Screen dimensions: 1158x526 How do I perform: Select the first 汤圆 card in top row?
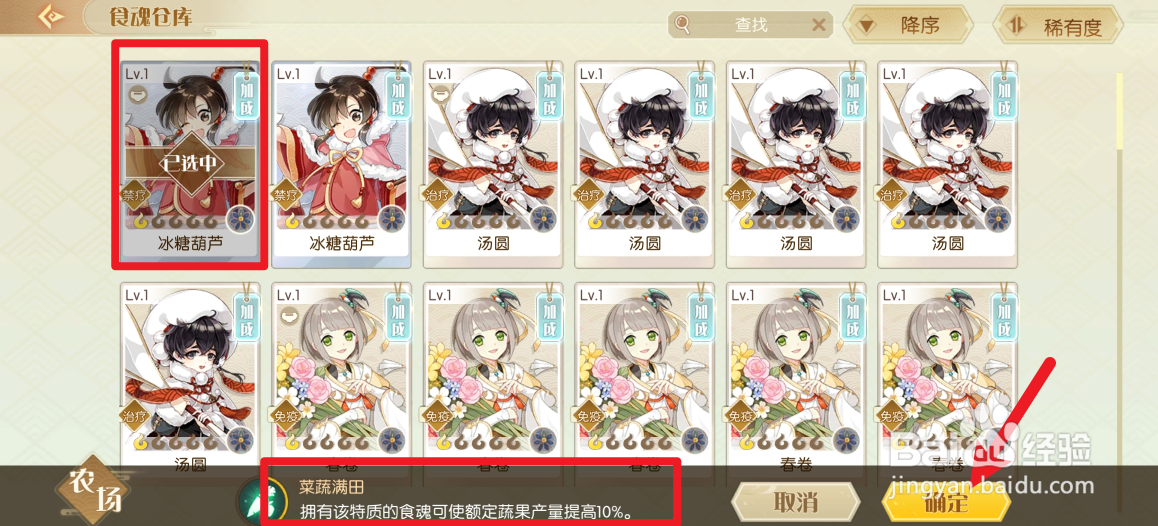pos(493,164)
